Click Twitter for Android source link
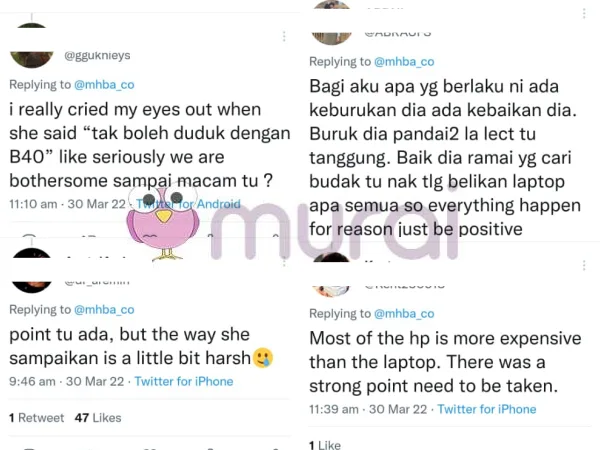 [188, 204]
